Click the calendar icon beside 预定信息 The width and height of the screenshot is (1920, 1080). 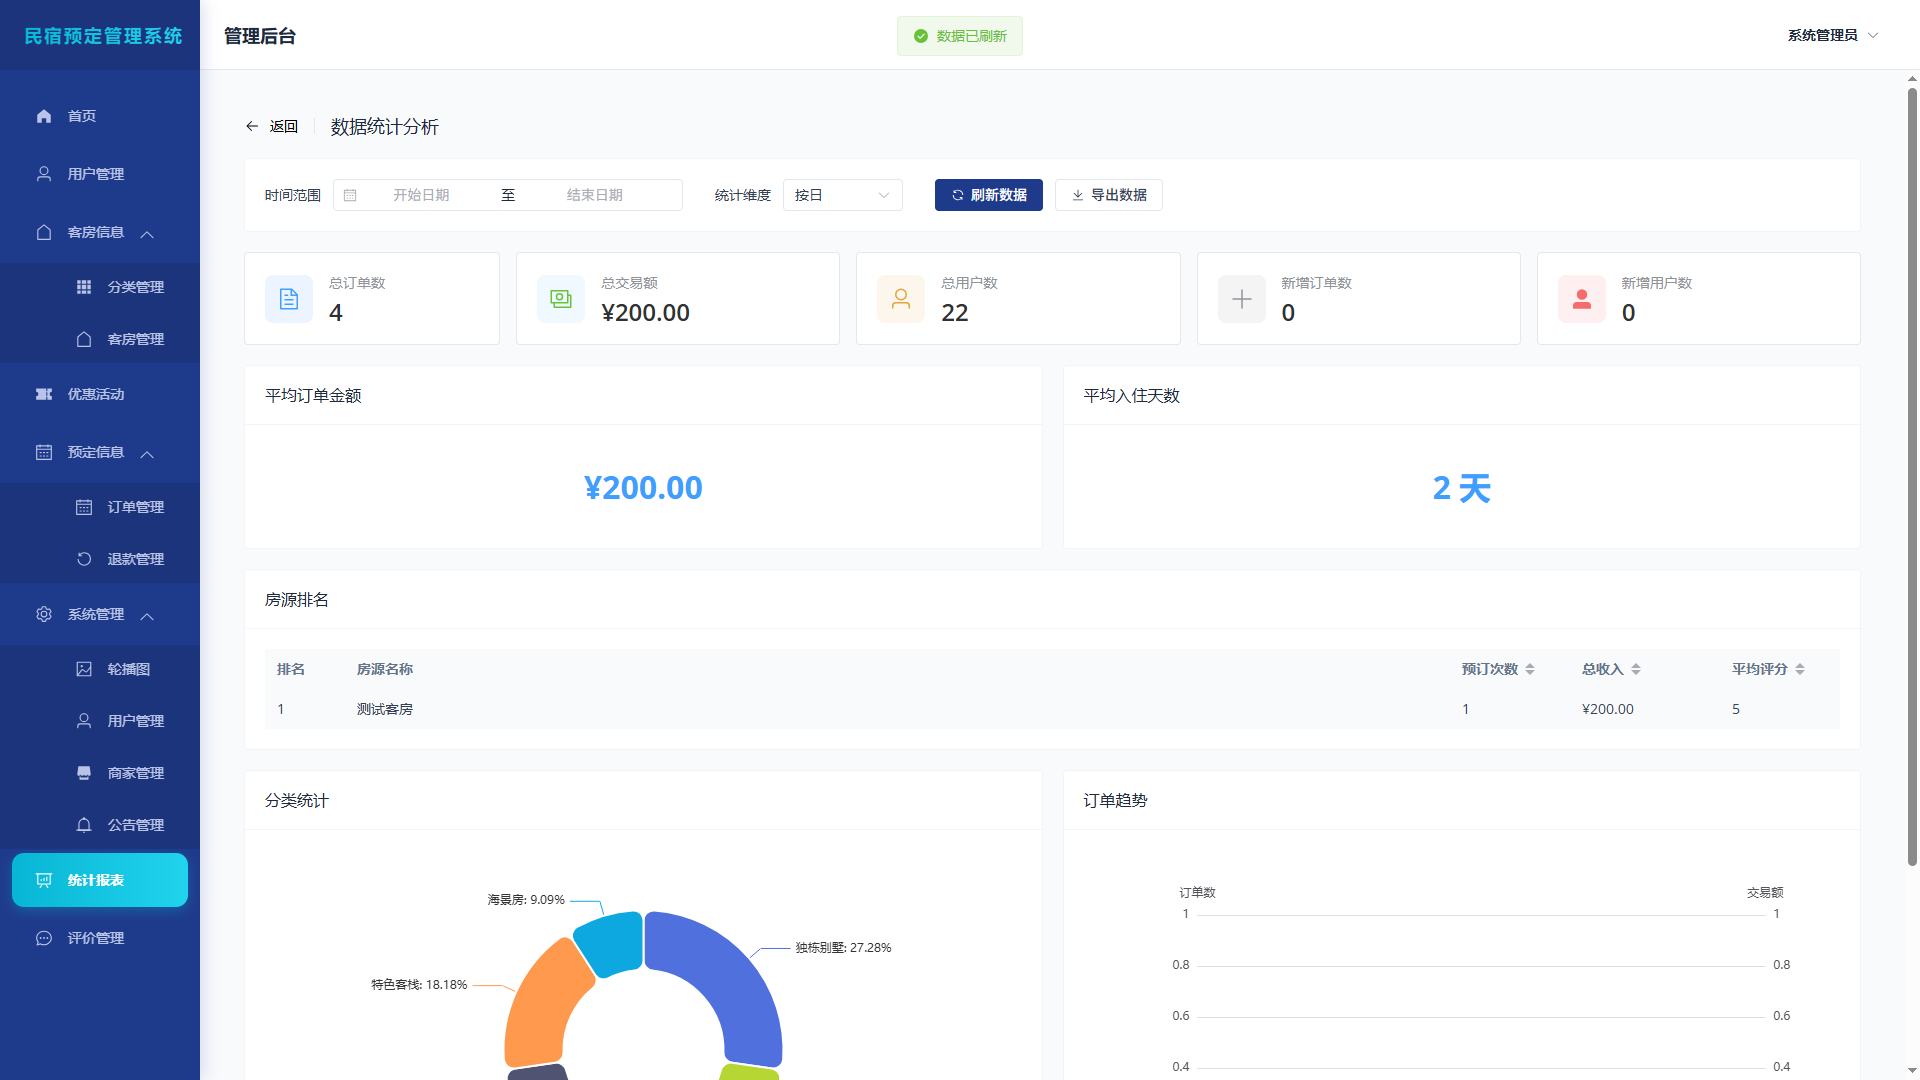(x=44, y=452)
